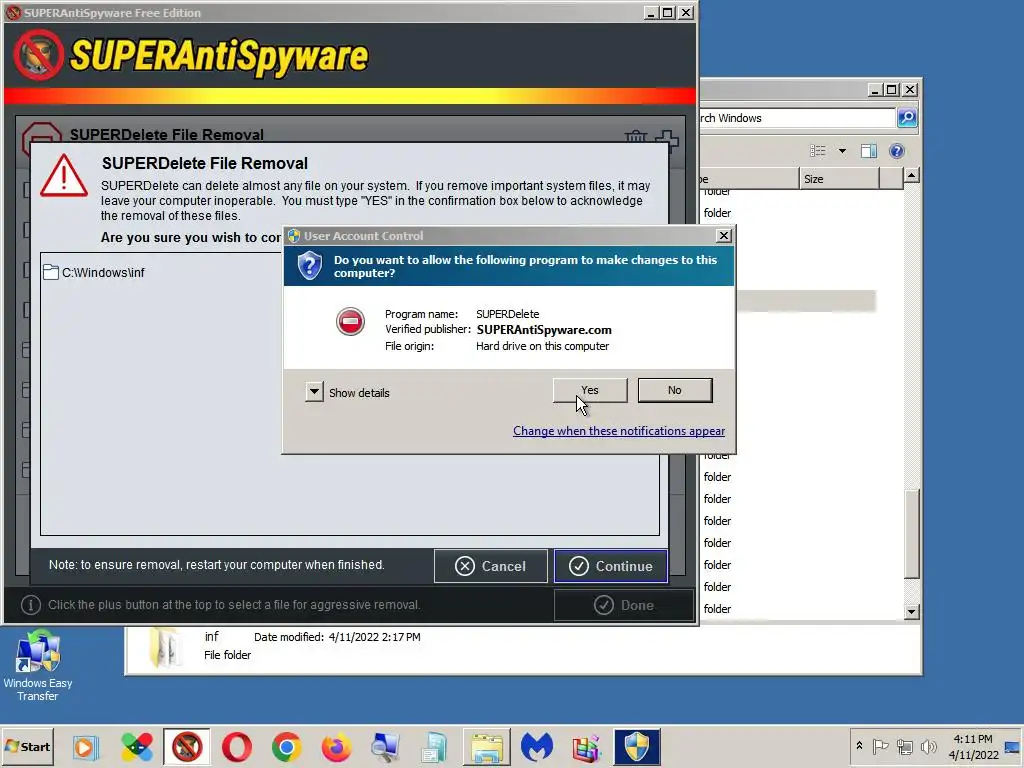Image resolution: width=1024 pixels, height=768 pixels.
Task: Open Windows Easy Transfer desktop icon
Action: tap(38, 666)
